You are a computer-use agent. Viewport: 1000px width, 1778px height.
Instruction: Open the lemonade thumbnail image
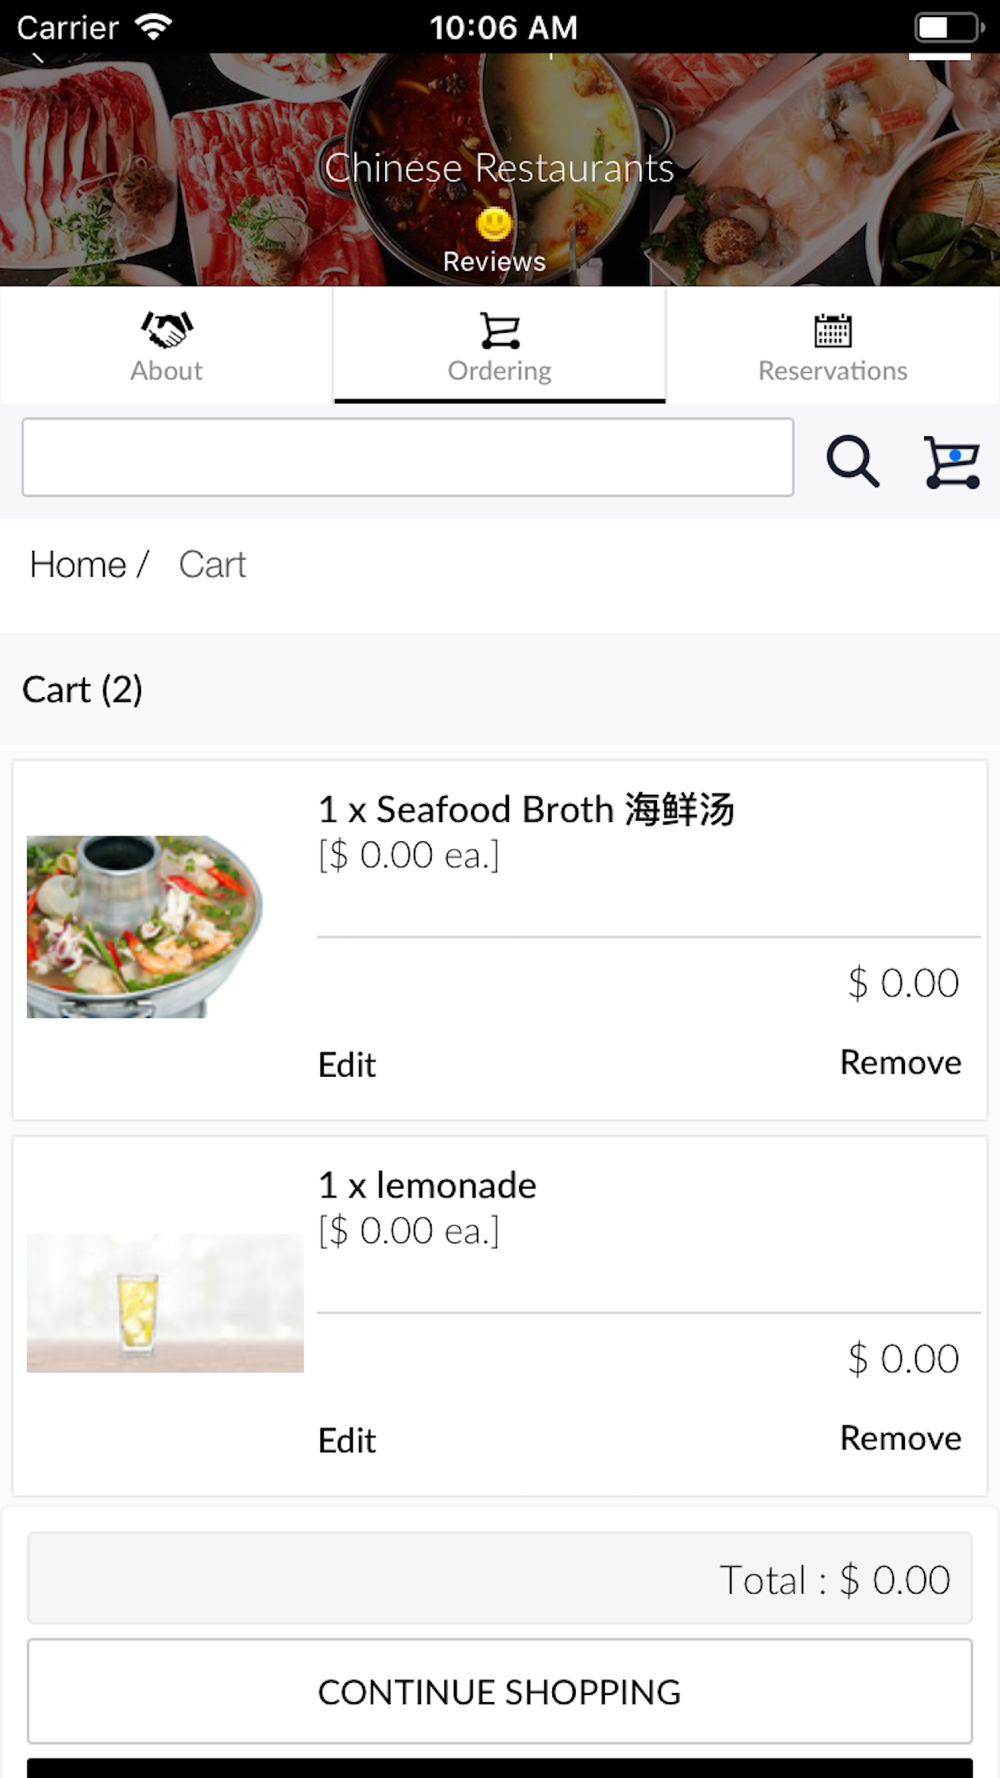[x=165, y=1302]
